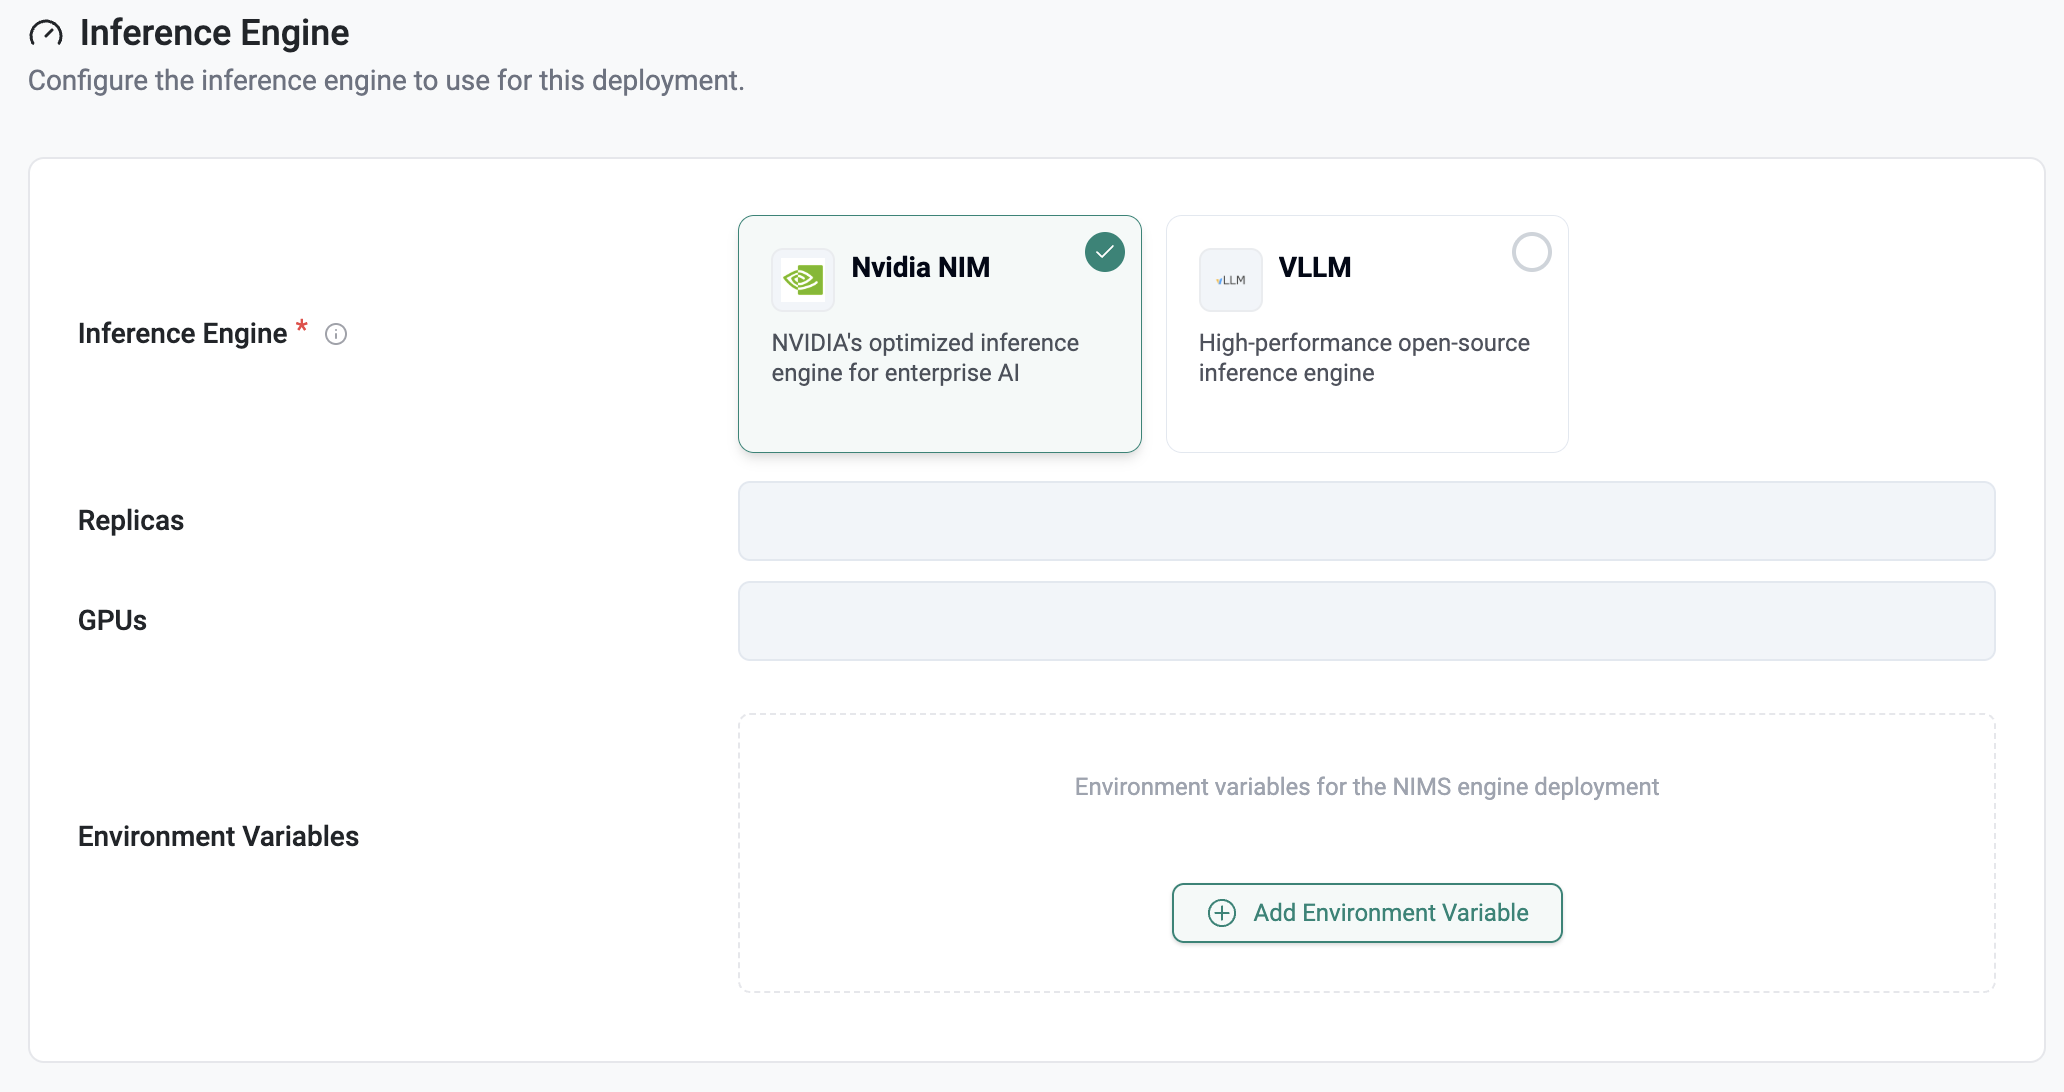Click the VLLM description text
This screenshot has height=1092, width=2064.
[x=1364, y=358]
